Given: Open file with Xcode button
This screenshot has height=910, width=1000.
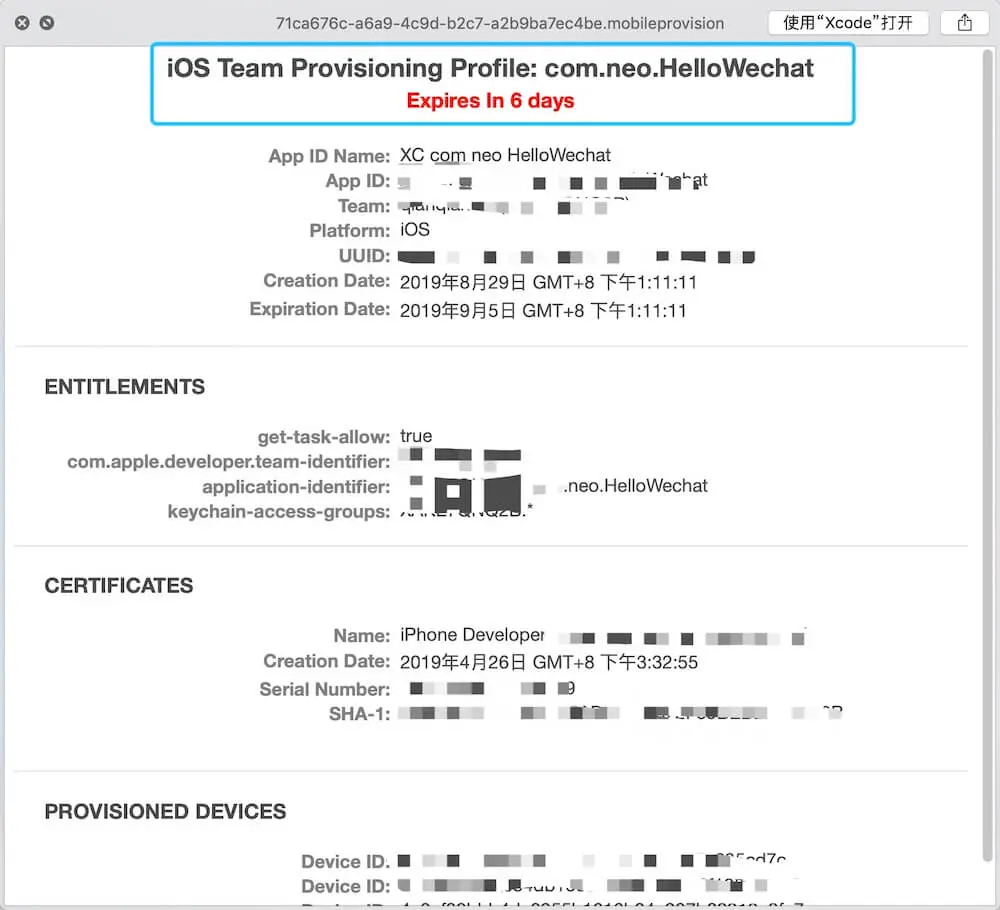Looking at the screenshot, I should pos(848,23).
